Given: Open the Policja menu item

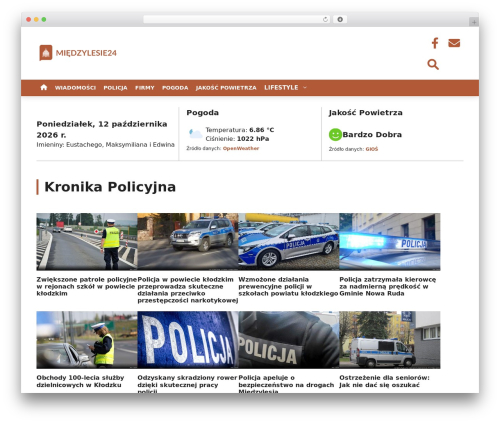Looking at the screenshot, I should click(115, 88).
